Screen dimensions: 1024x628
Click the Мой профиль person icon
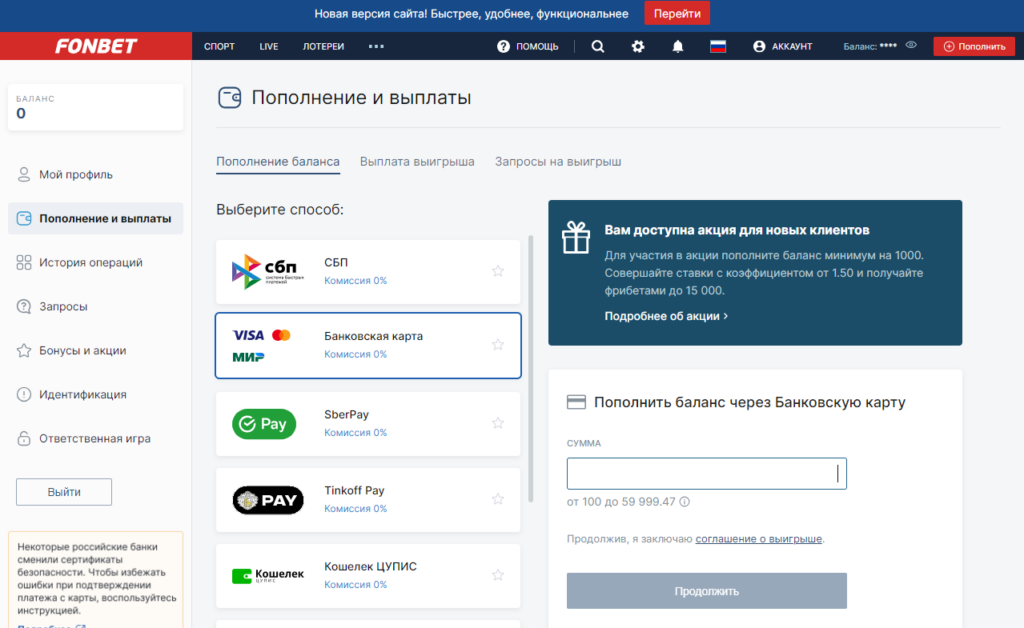[x=24, y=174]
